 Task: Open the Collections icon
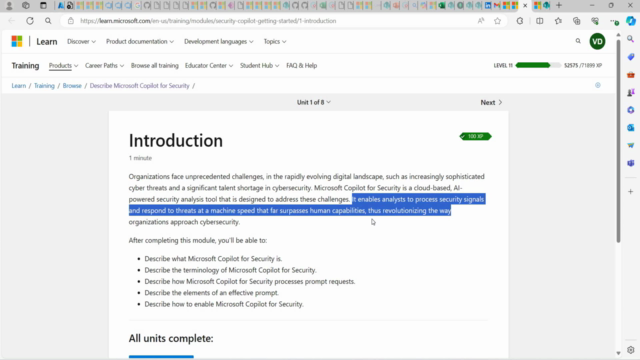tap(576, 21)
